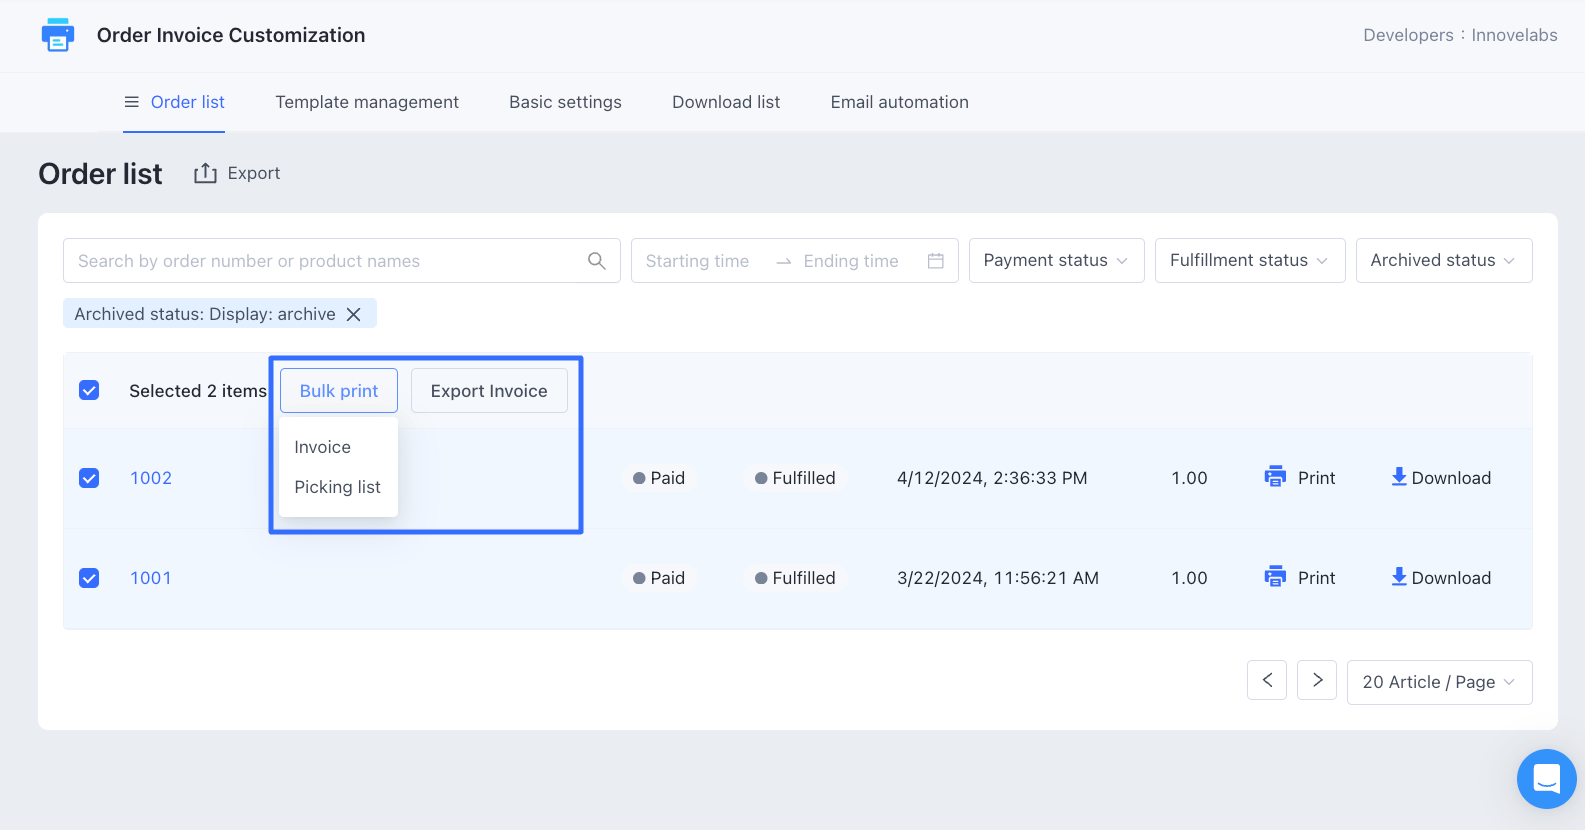The height and width of the screenshot is (830, 1585).
Task: Click the Export icon beside Order list heading
Action: [205, 173]
